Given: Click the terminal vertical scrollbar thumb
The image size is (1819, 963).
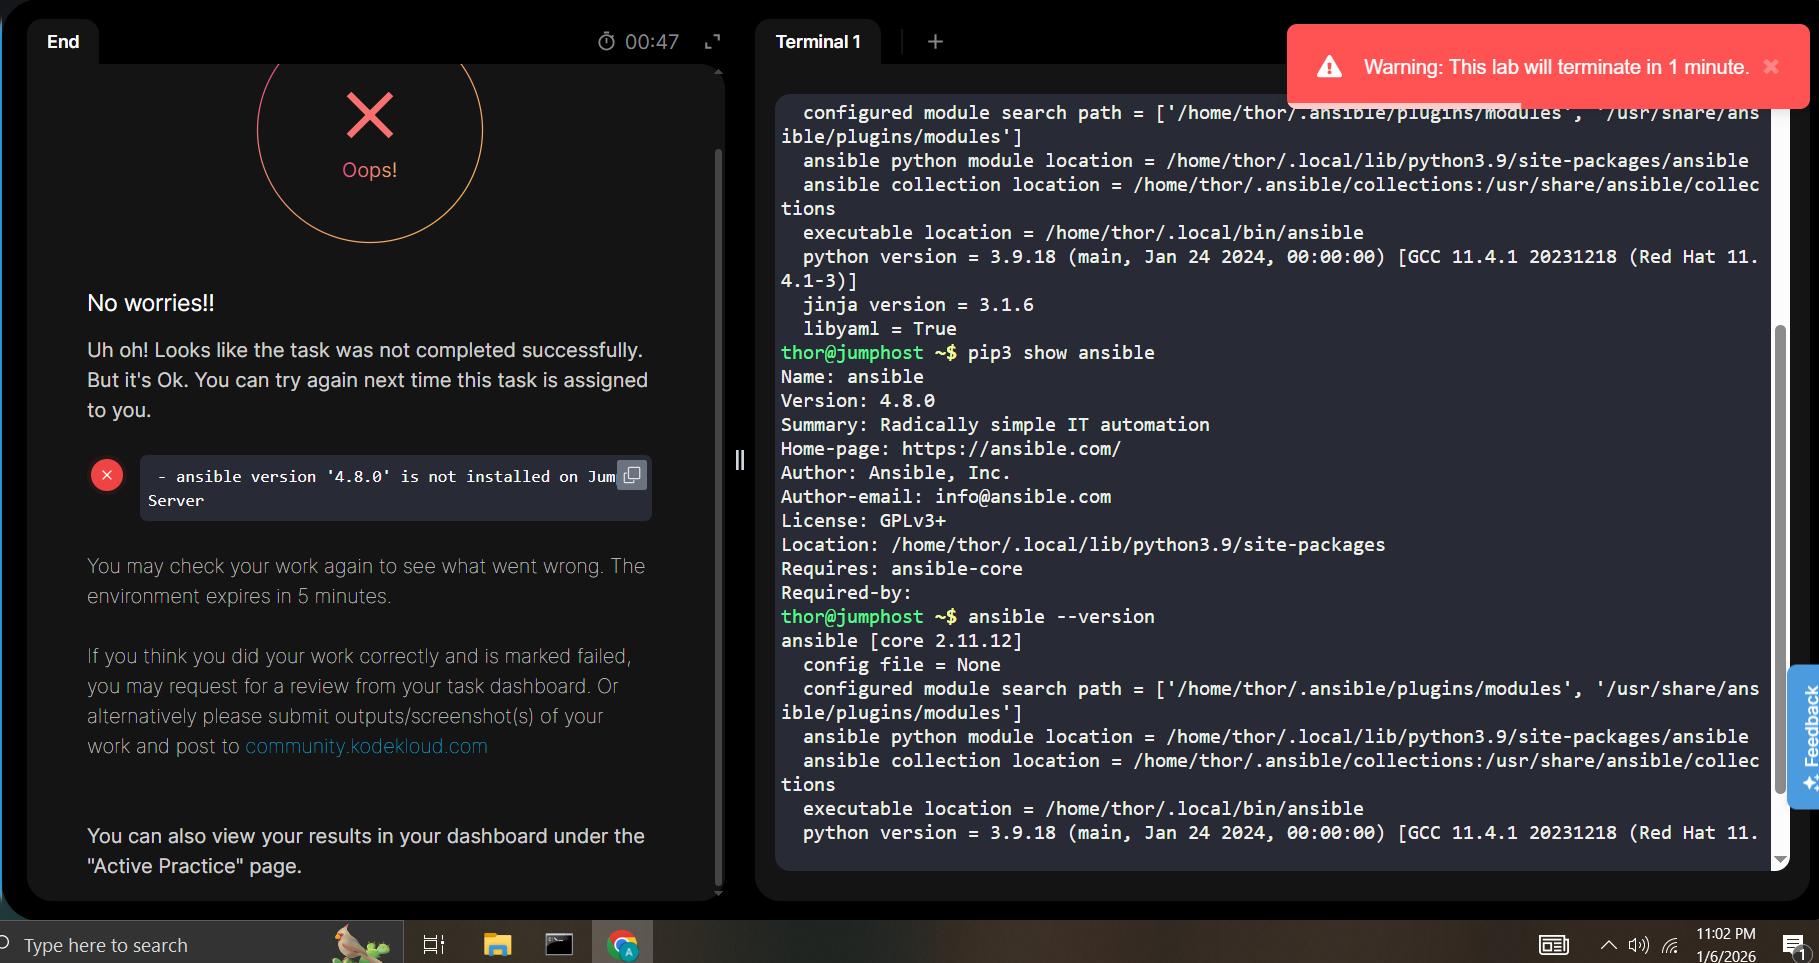Looking at the screenshot, I should coord(1779,560).
